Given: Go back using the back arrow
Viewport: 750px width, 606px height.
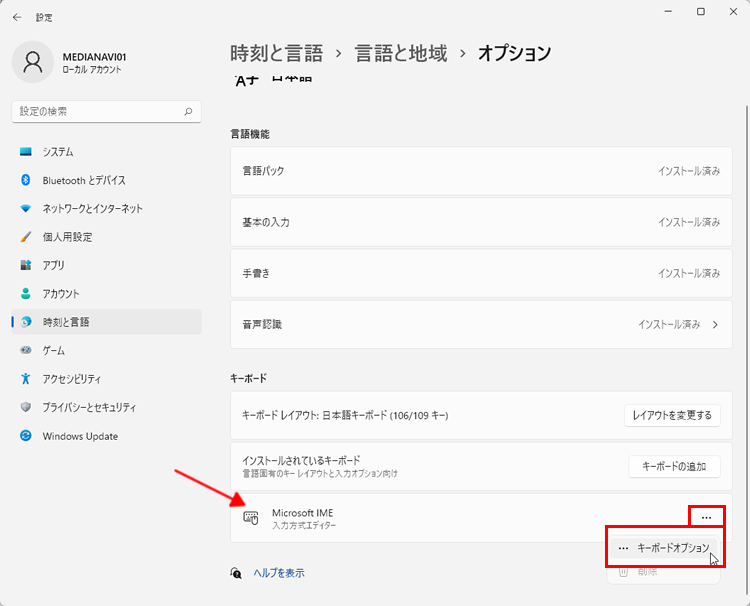Looking at the screenshot, I should (17, 17).
